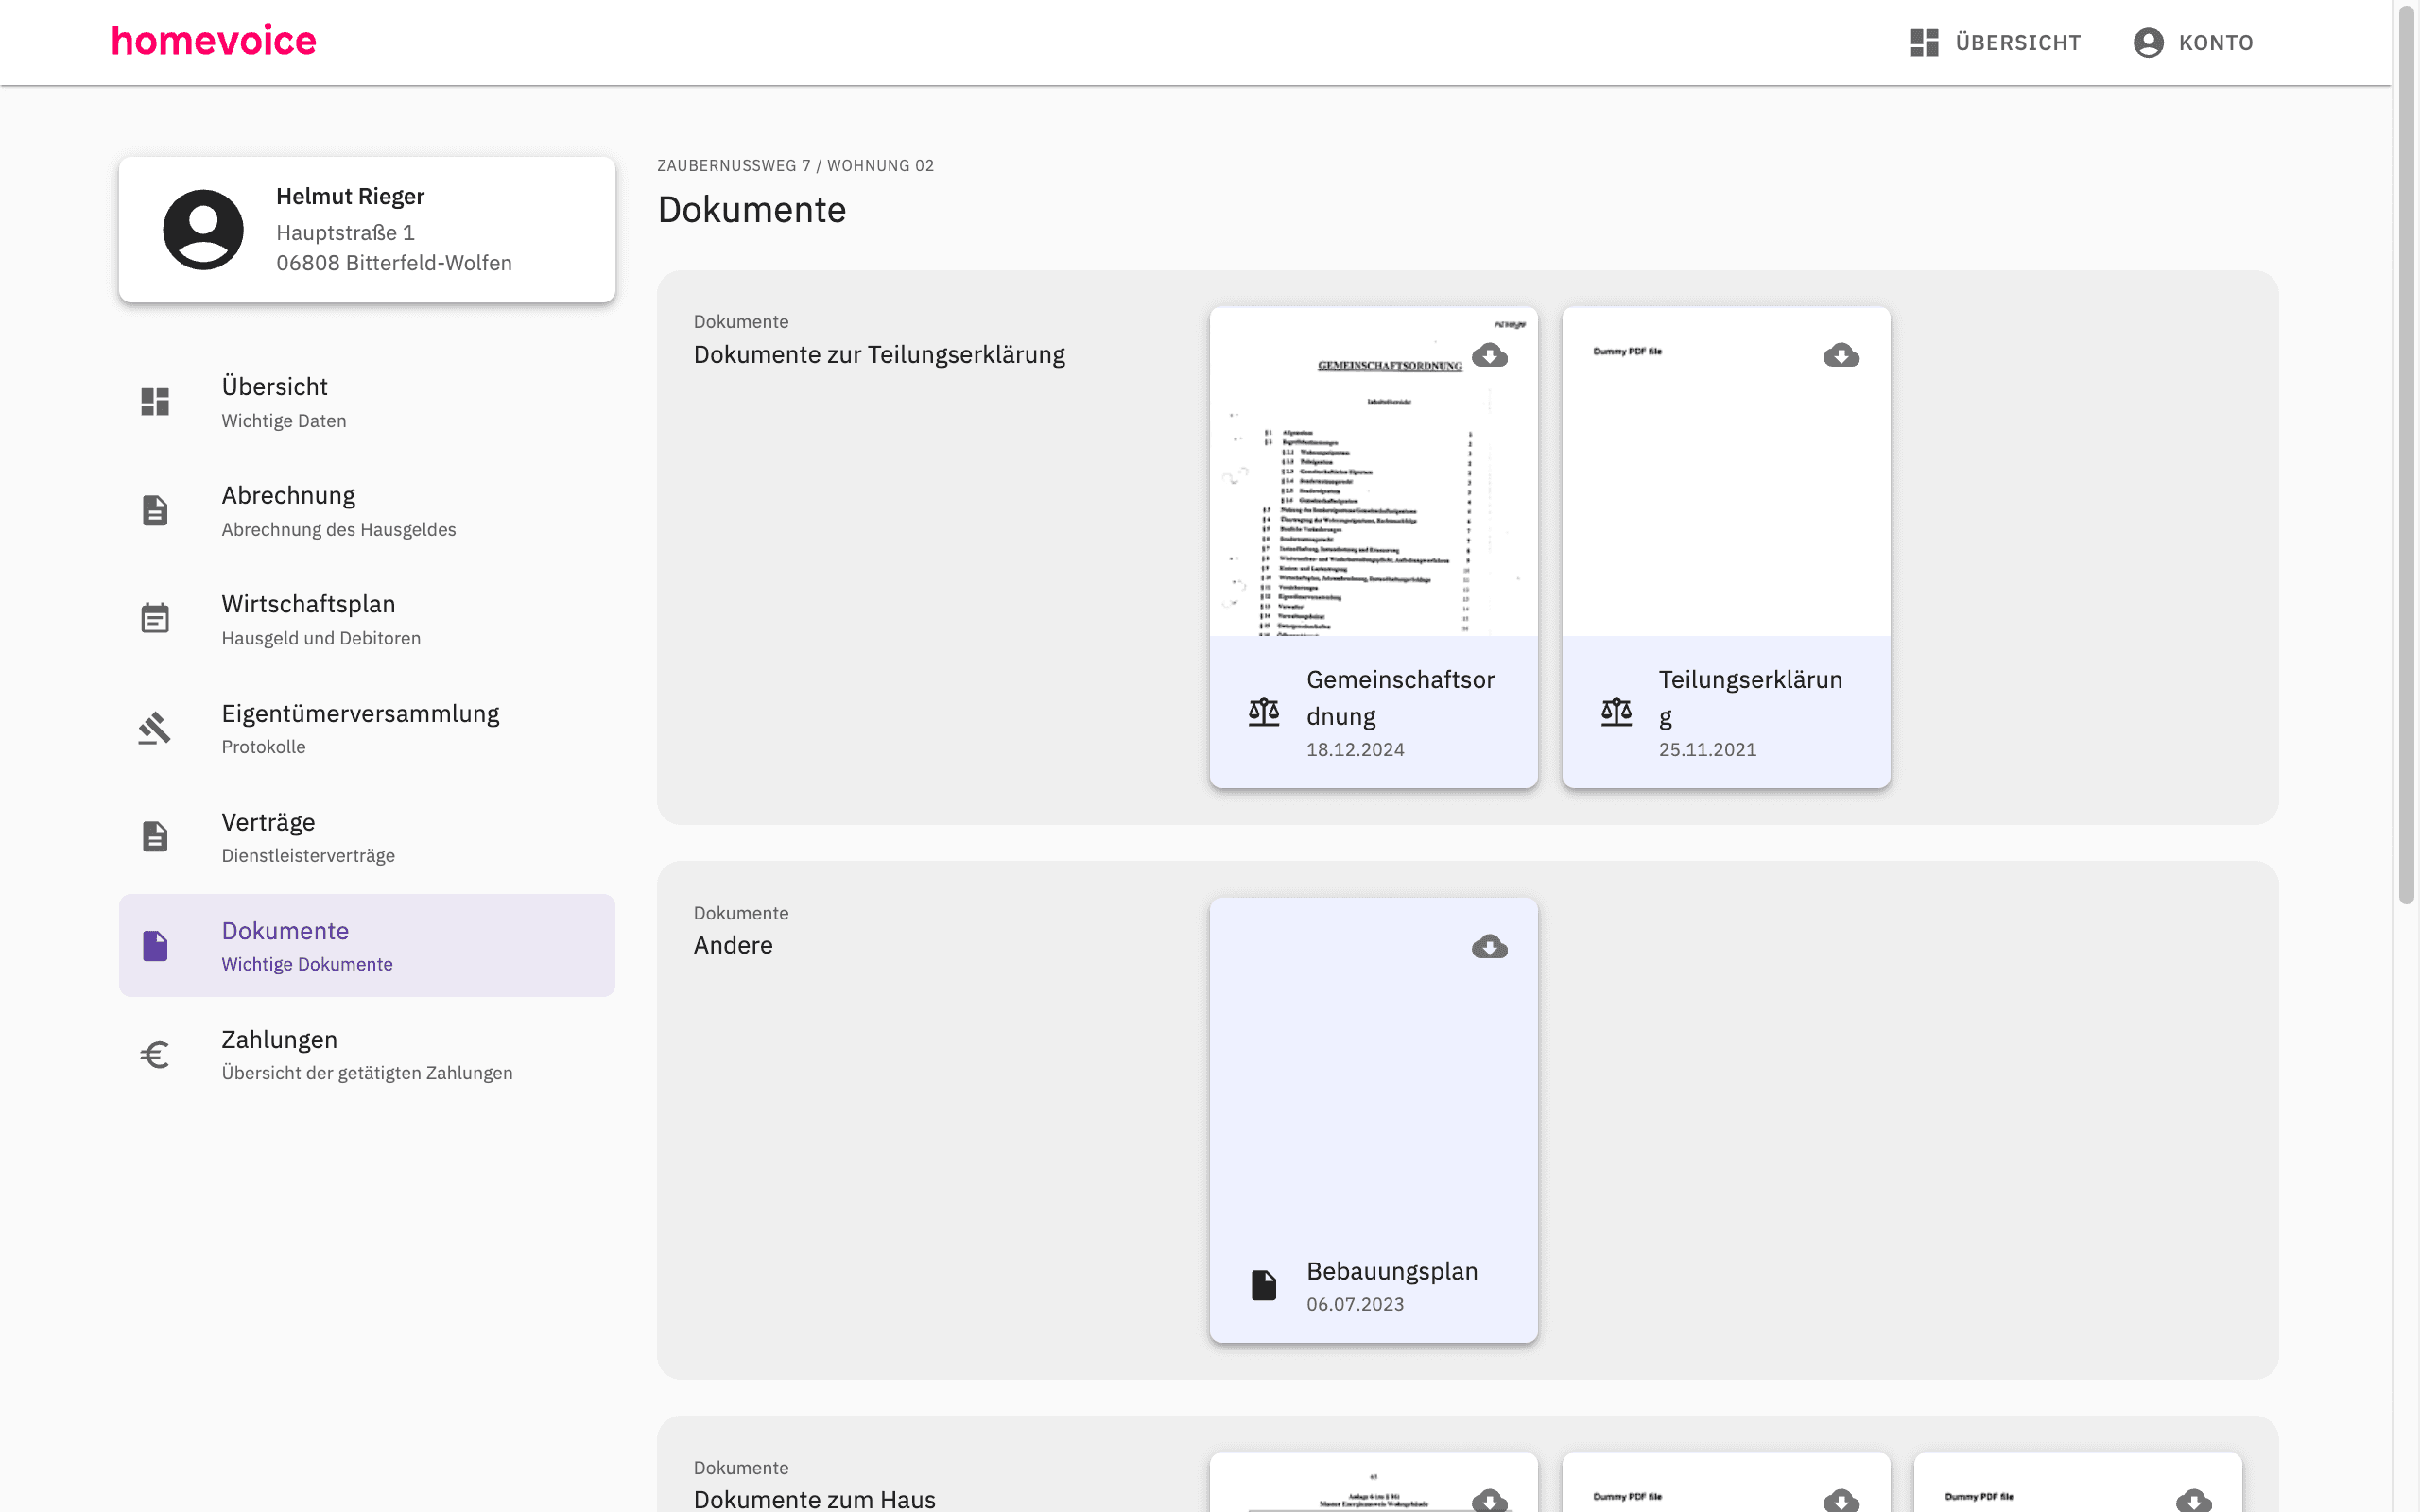
Task: Click the ÜBERSICHT header link text
Action: pos(2018,43)
